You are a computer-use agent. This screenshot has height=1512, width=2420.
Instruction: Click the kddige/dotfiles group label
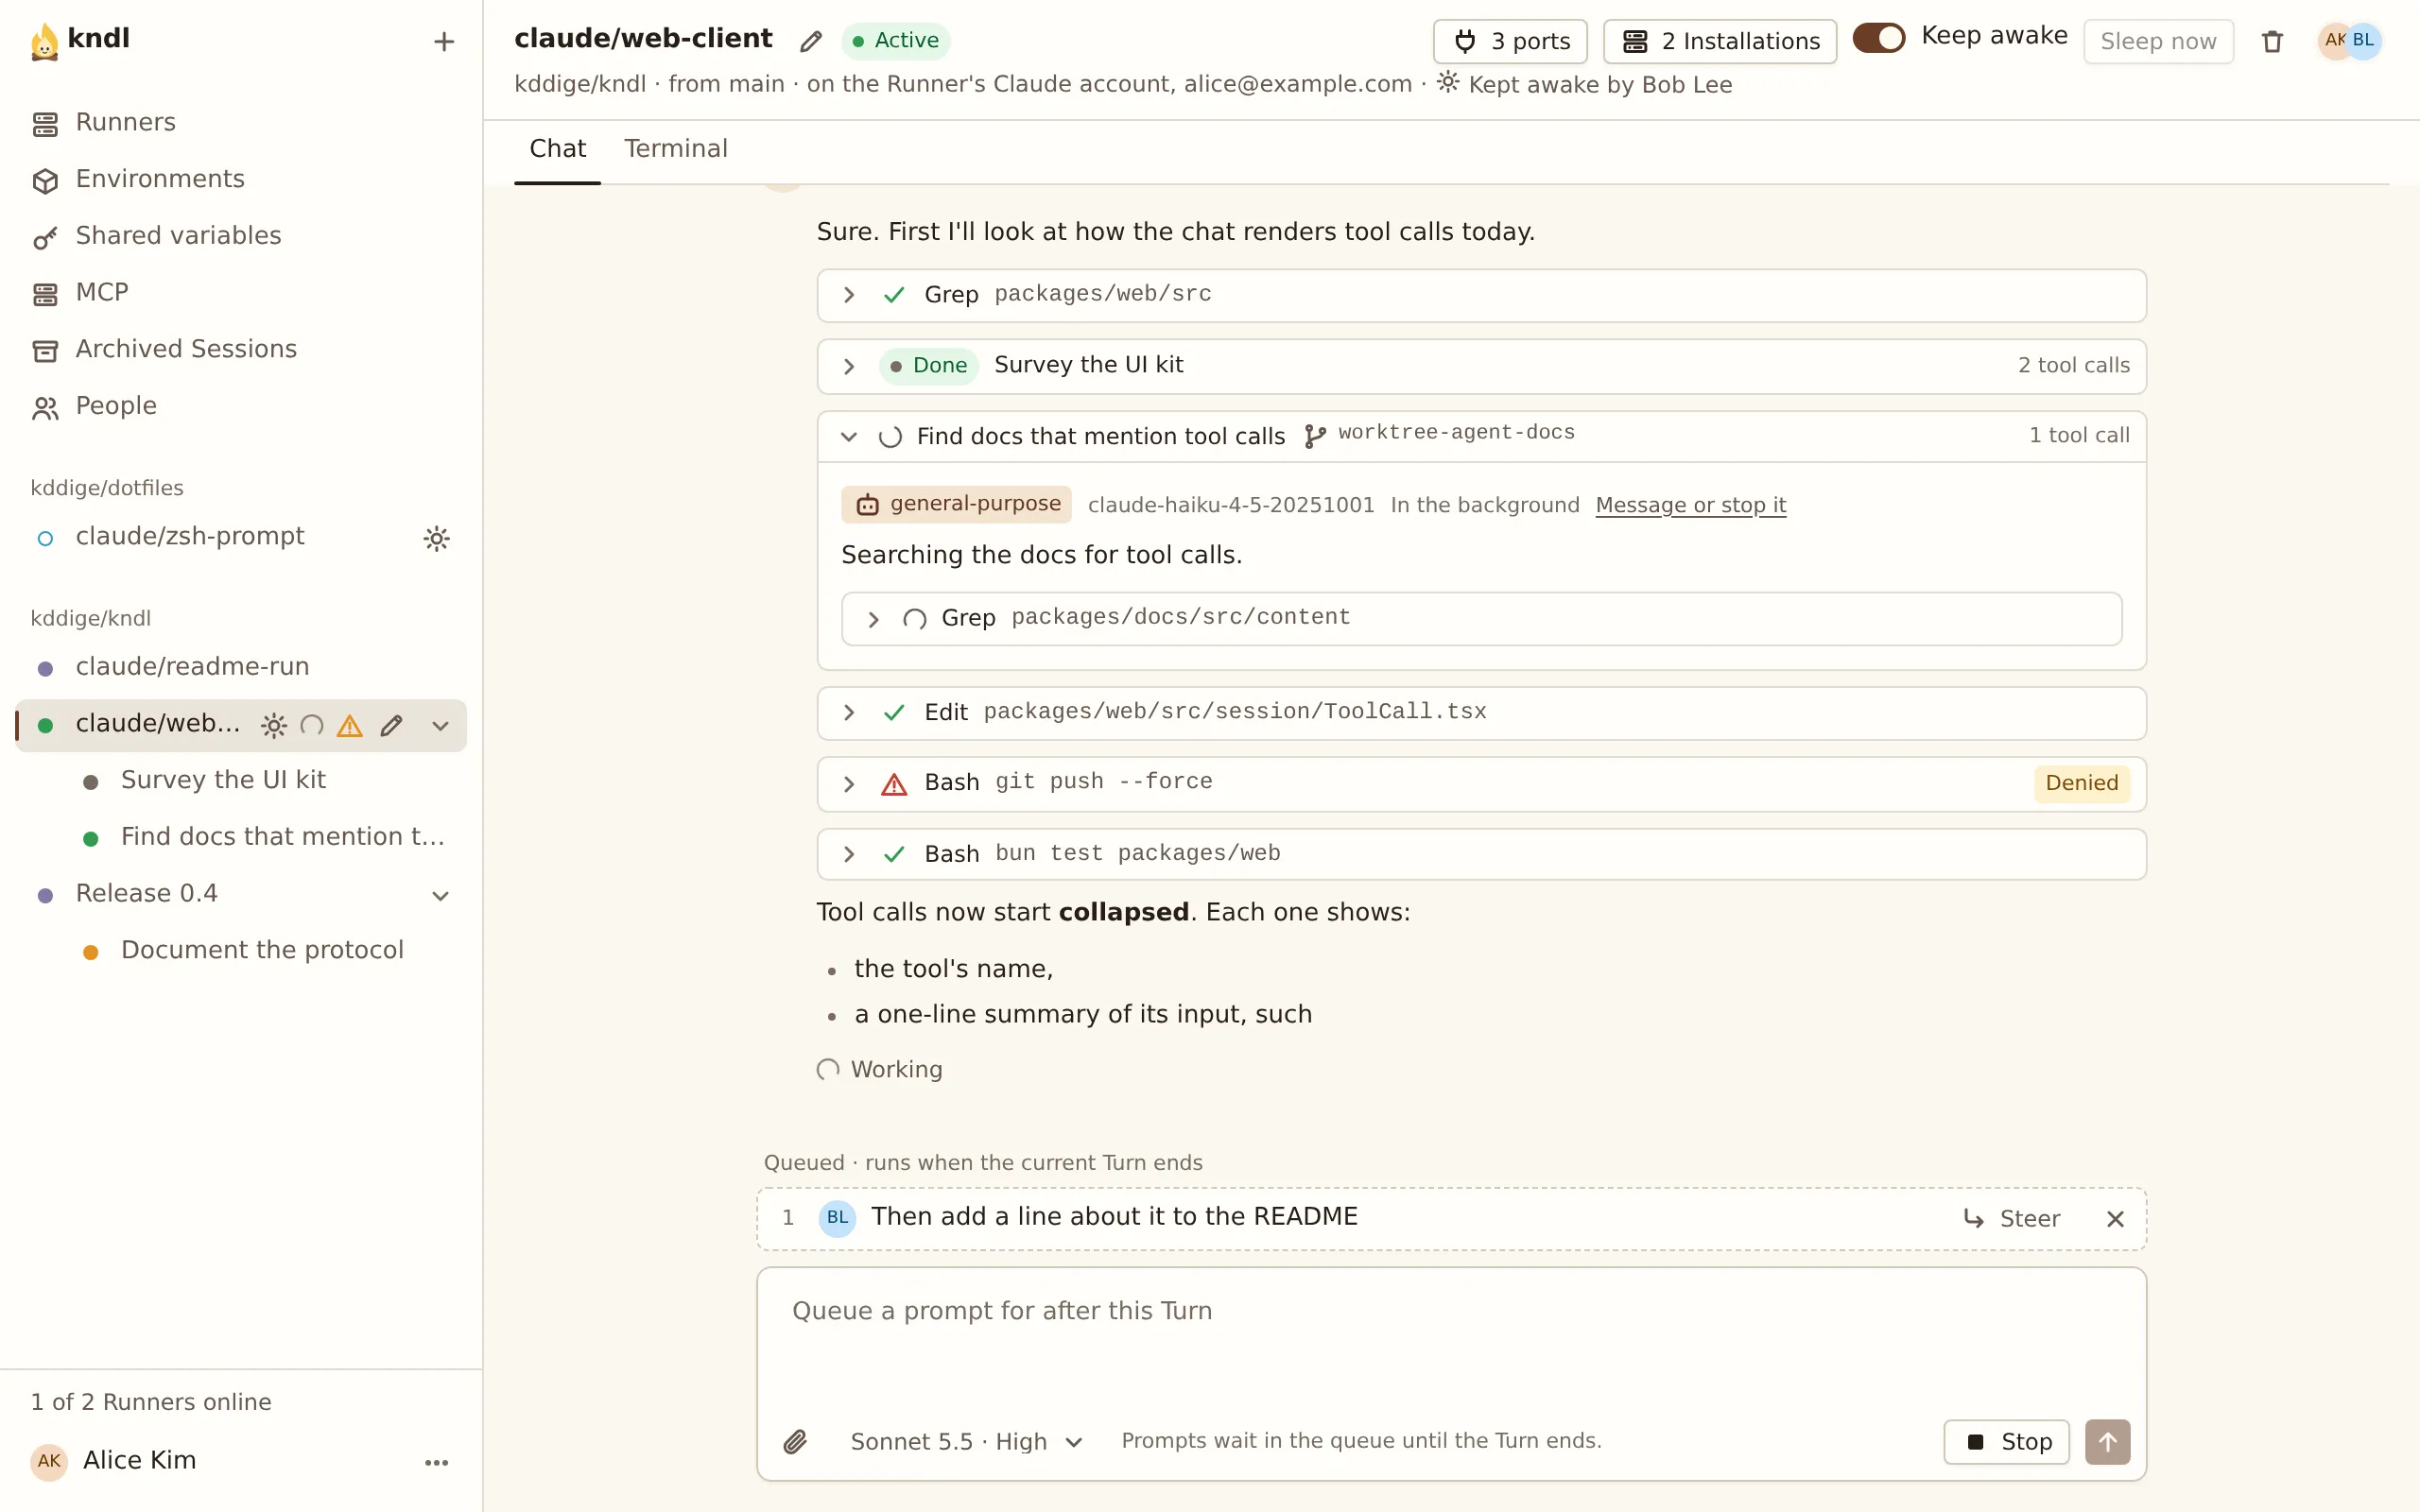point(107,488)
